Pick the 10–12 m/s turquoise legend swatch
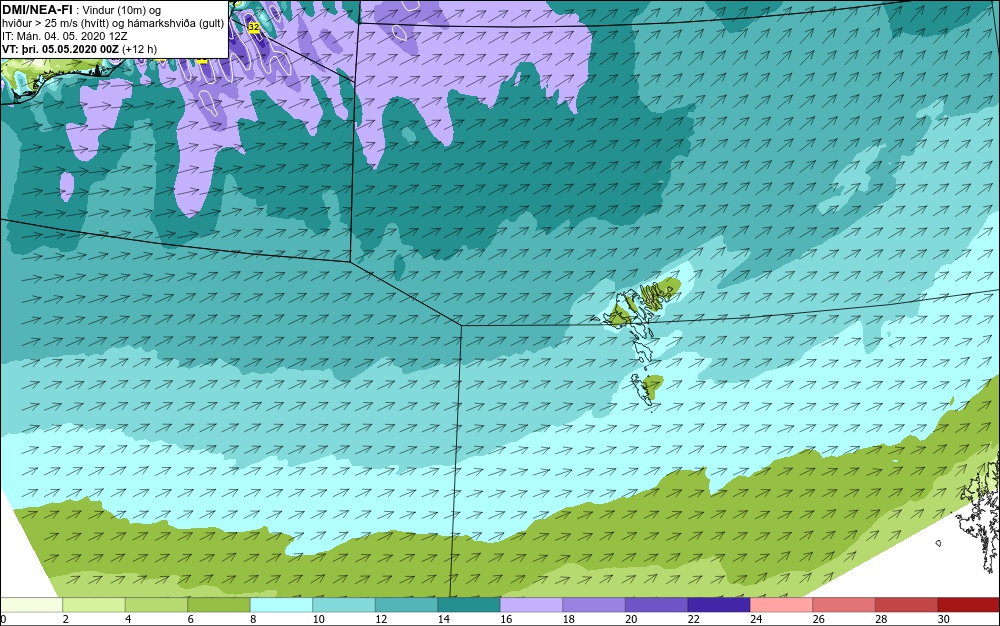 [x=344, y=605]
